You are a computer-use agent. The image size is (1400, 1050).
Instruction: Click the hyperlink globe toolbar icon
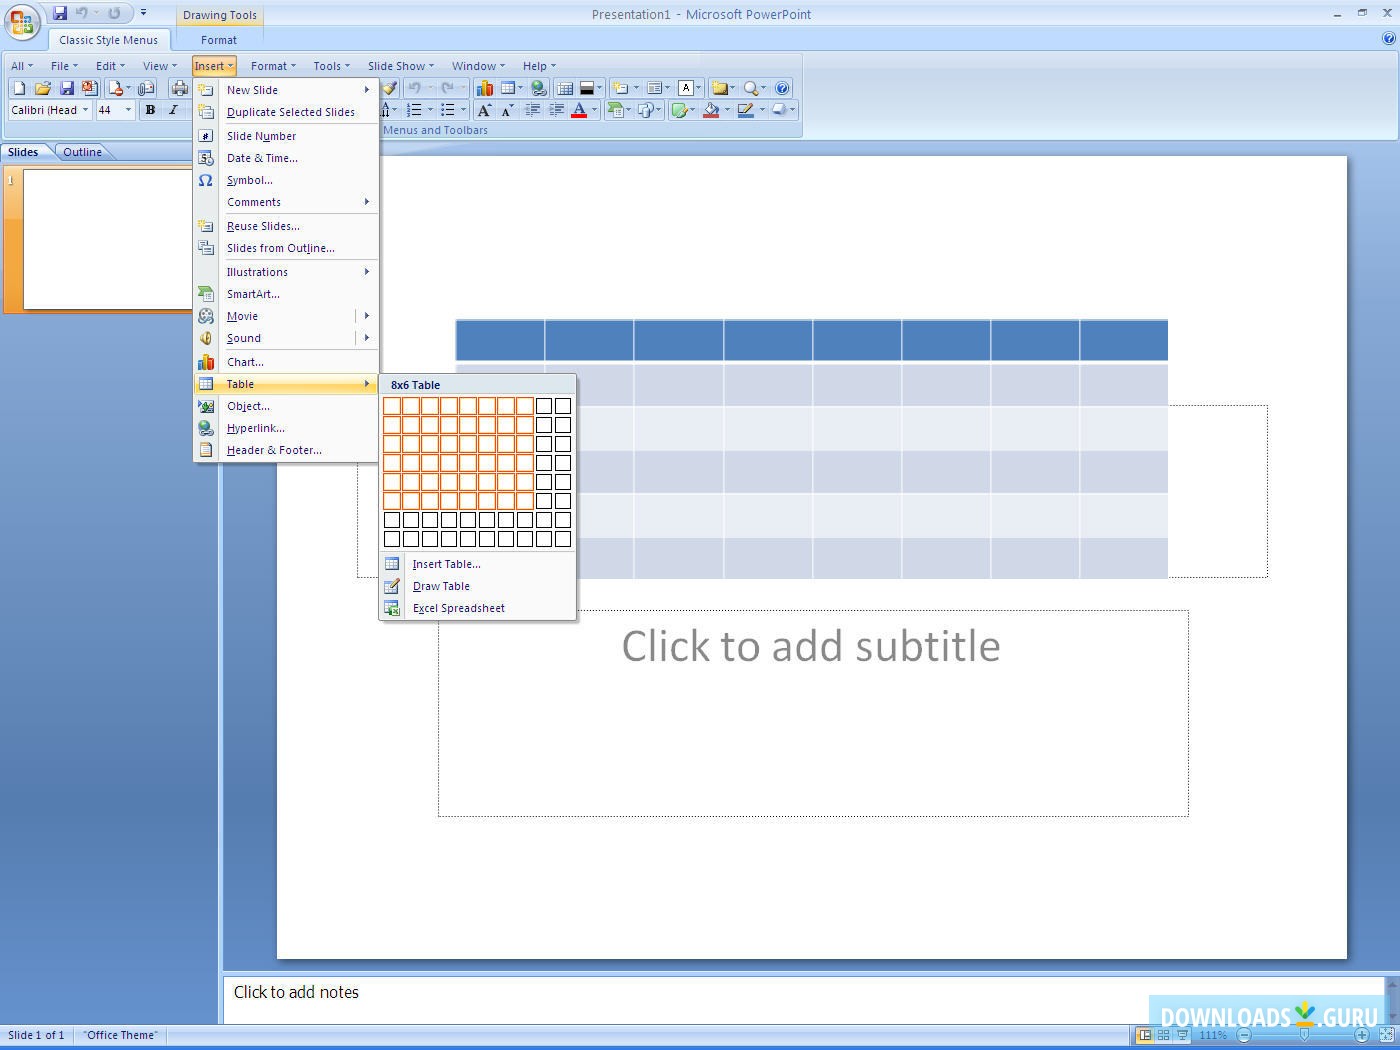coord(539,88)
